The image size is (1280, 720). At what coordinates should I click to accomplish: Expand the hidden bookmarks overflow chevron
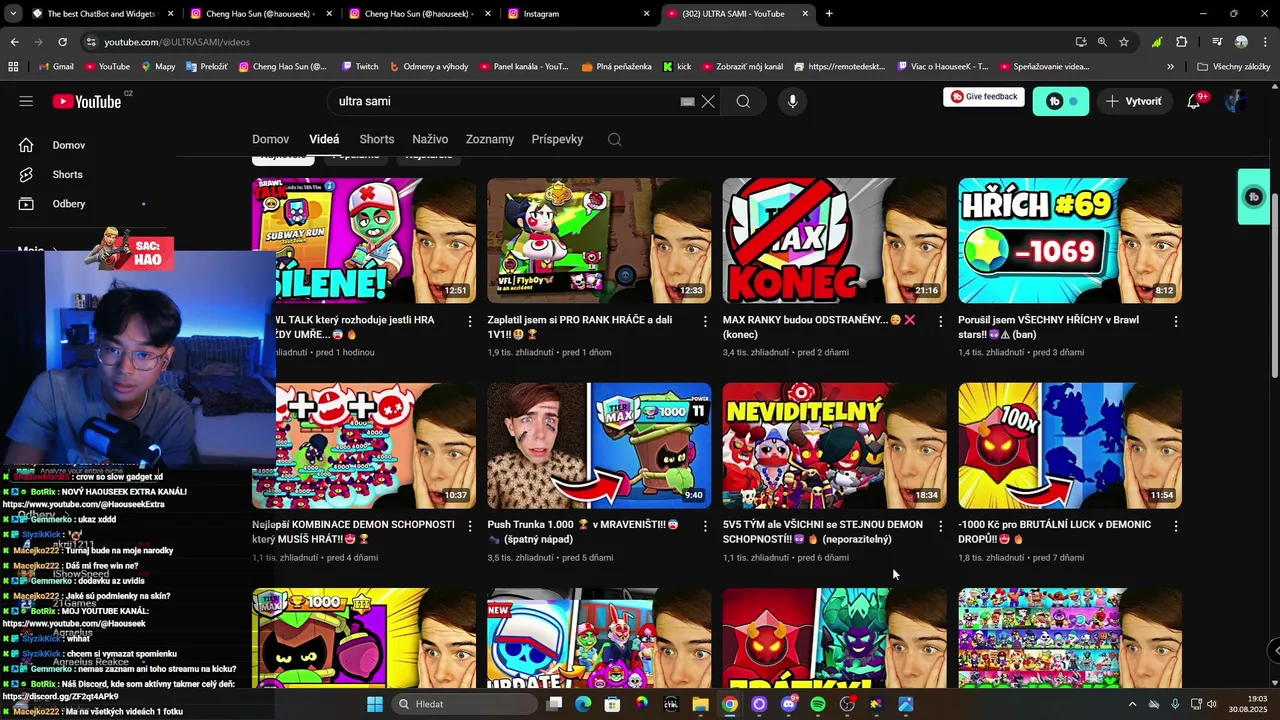[1170, 67]
